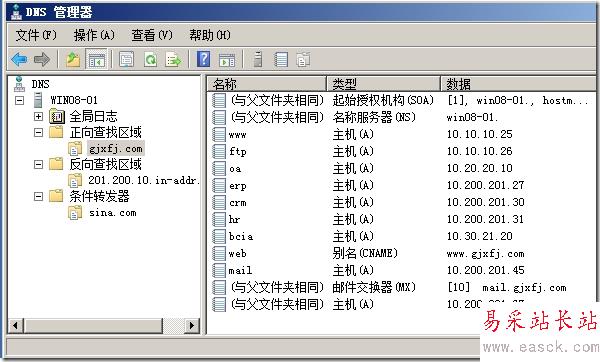Sort by the 数据 column header
Viewport: 600px width, 362px height.
click(518, 83)
